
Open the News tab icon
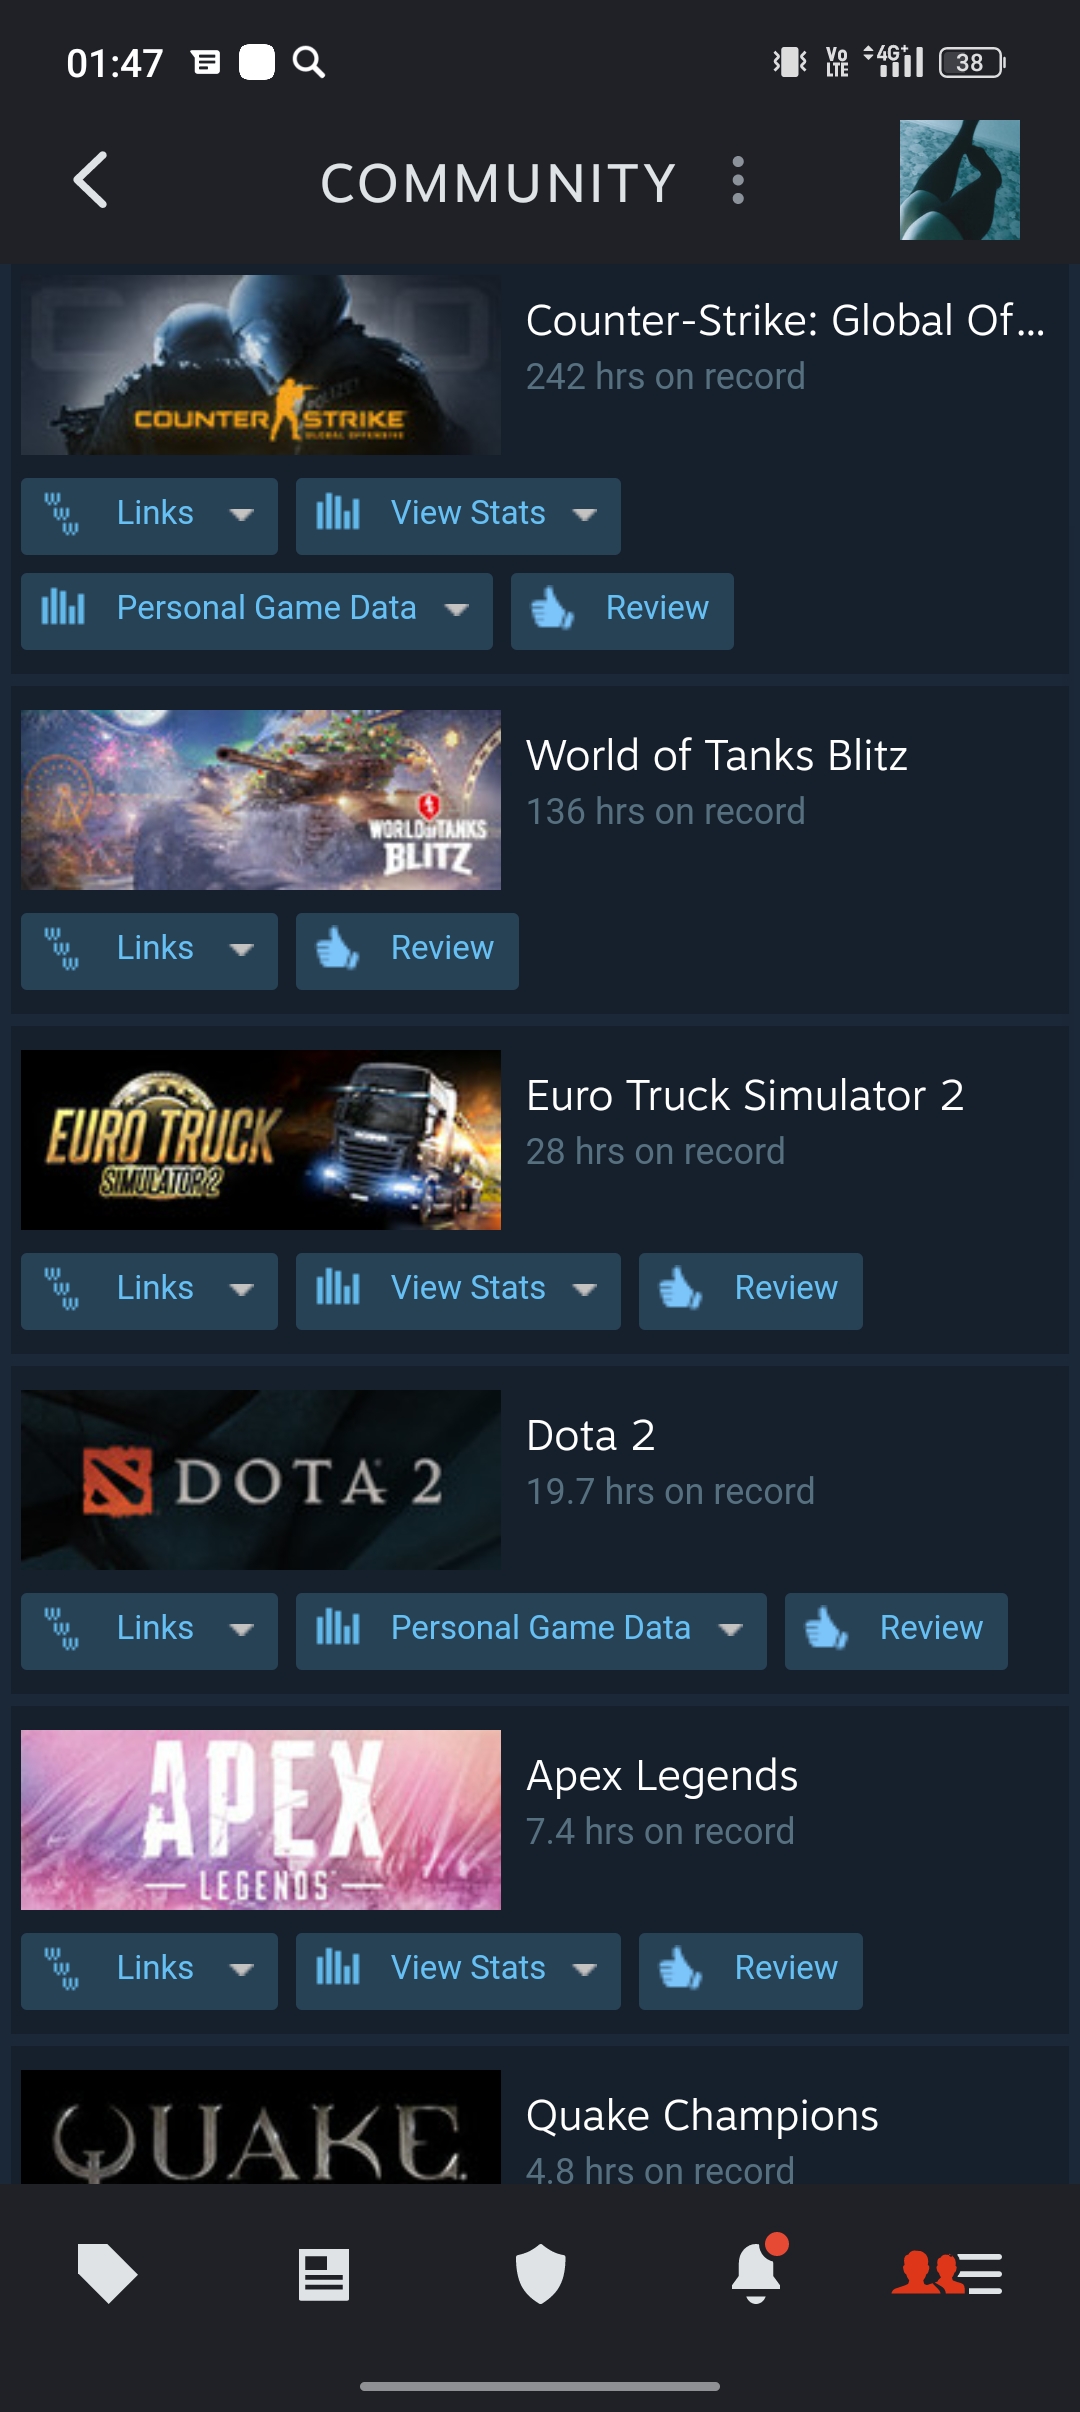323,2275
